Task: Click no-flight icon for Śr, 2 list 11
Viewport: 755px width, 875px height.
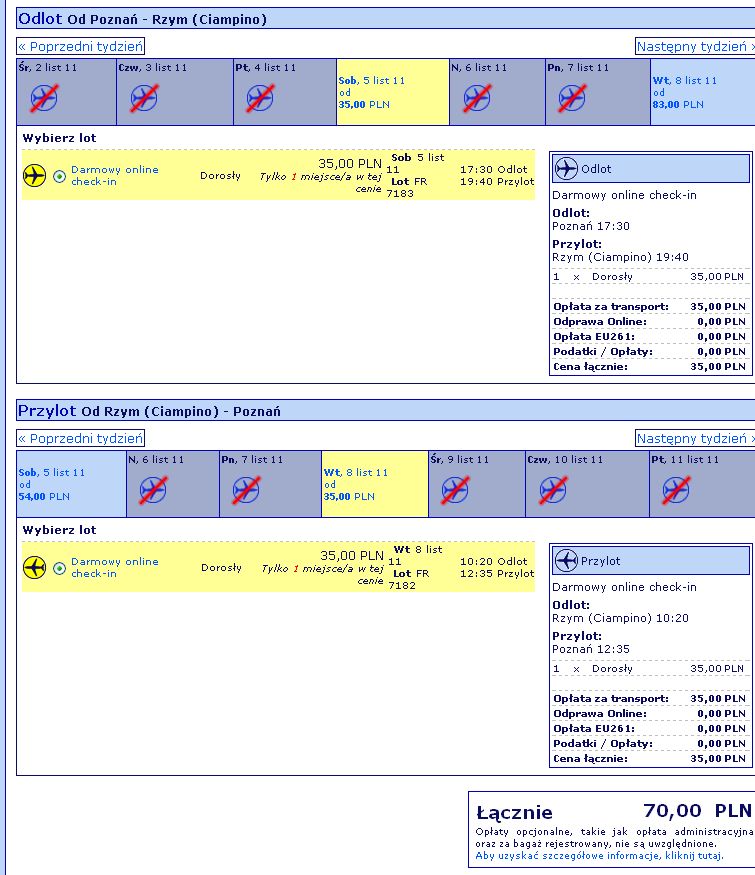Action: point(44,98)
